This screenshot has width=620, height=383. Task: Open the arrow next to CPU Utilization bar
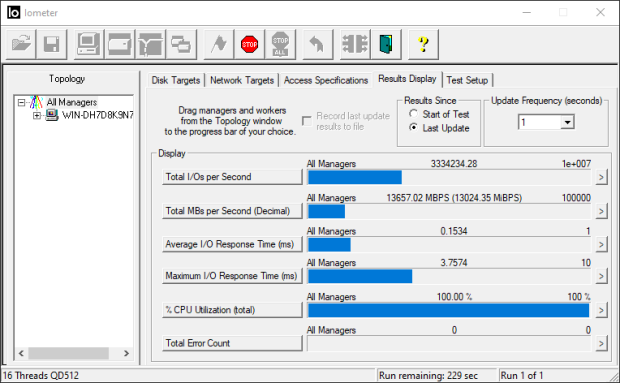(x=601, y=310)
